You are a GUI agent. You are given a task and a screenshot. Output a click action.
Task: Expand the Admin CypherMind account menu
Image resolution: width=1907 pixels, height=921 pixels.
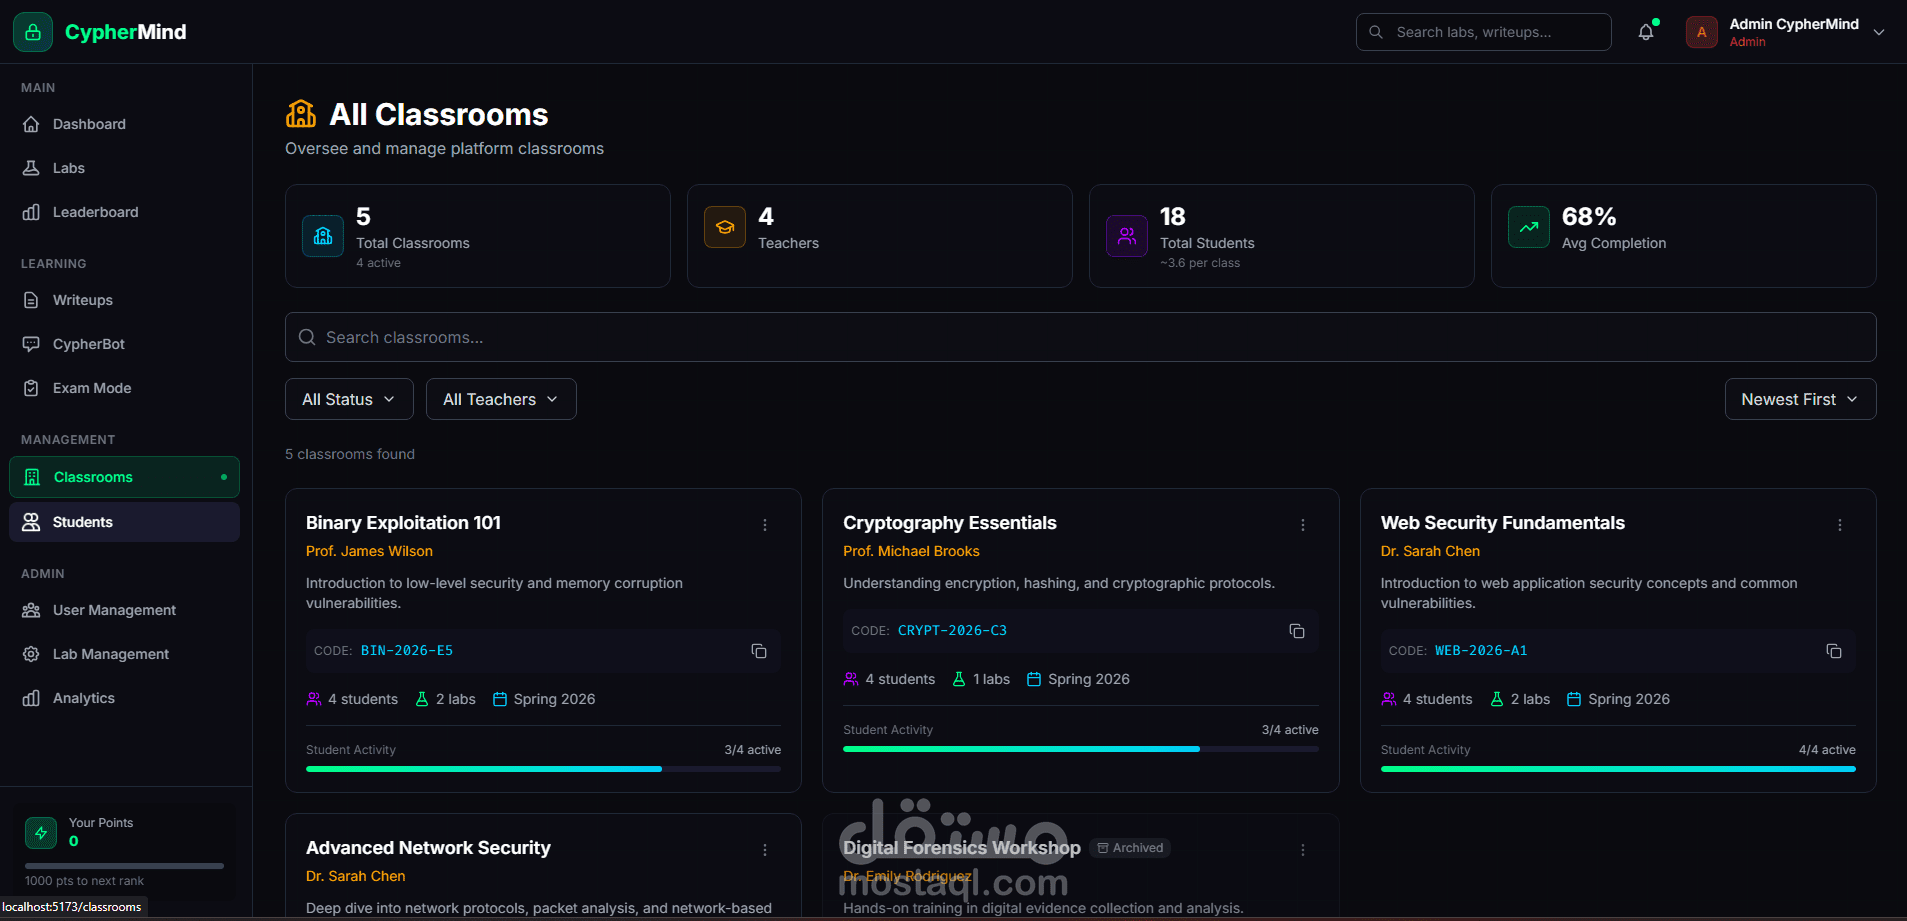pyautogui.click(x=1879, y=32)
